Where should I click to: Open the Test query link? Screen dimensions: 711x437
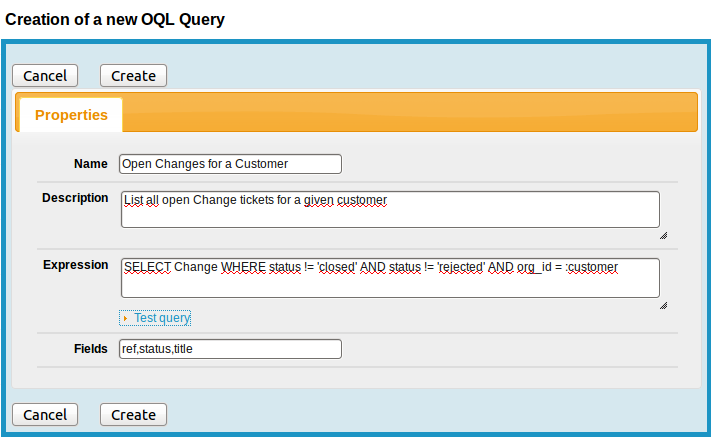tap(162, 318)
